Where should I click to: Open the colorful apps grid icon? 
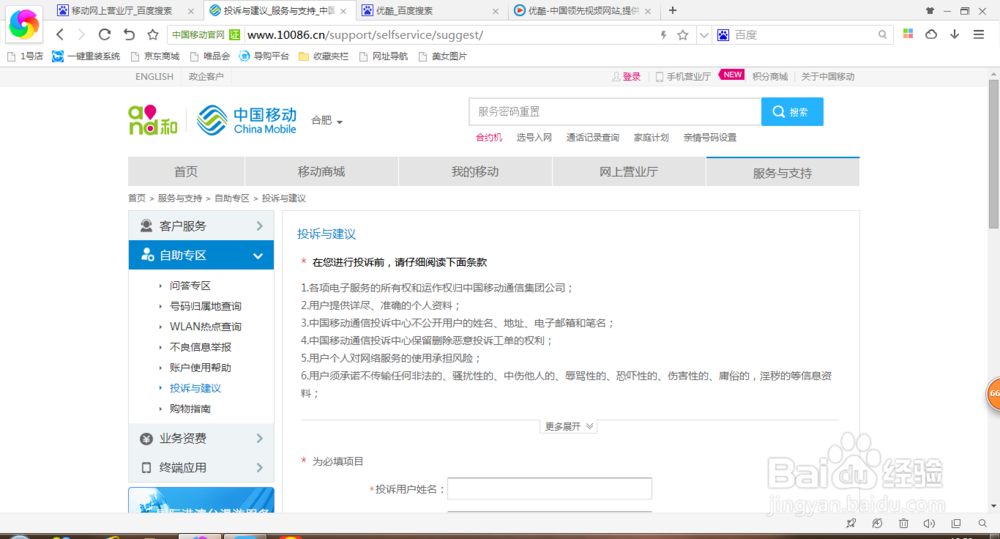click(908, 34)
